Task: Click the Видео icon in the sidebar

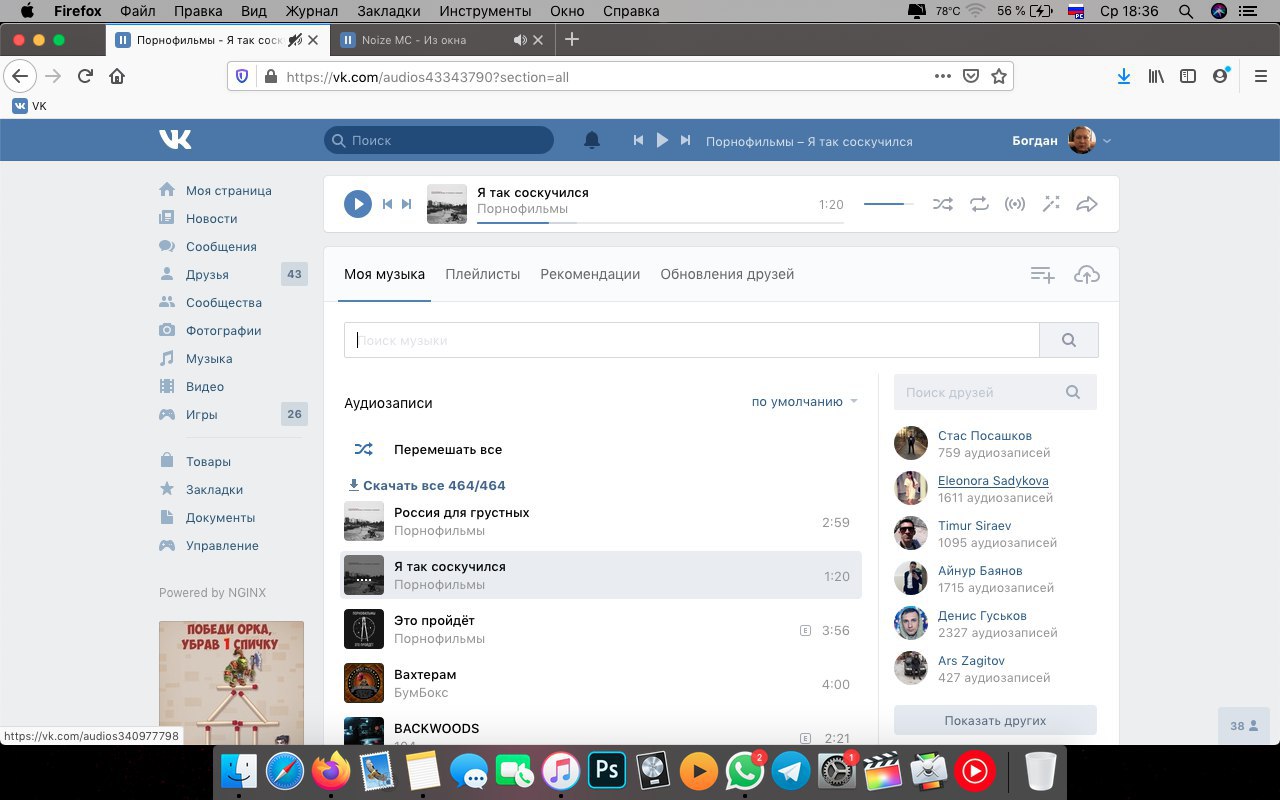Action: tap(167, 386)
